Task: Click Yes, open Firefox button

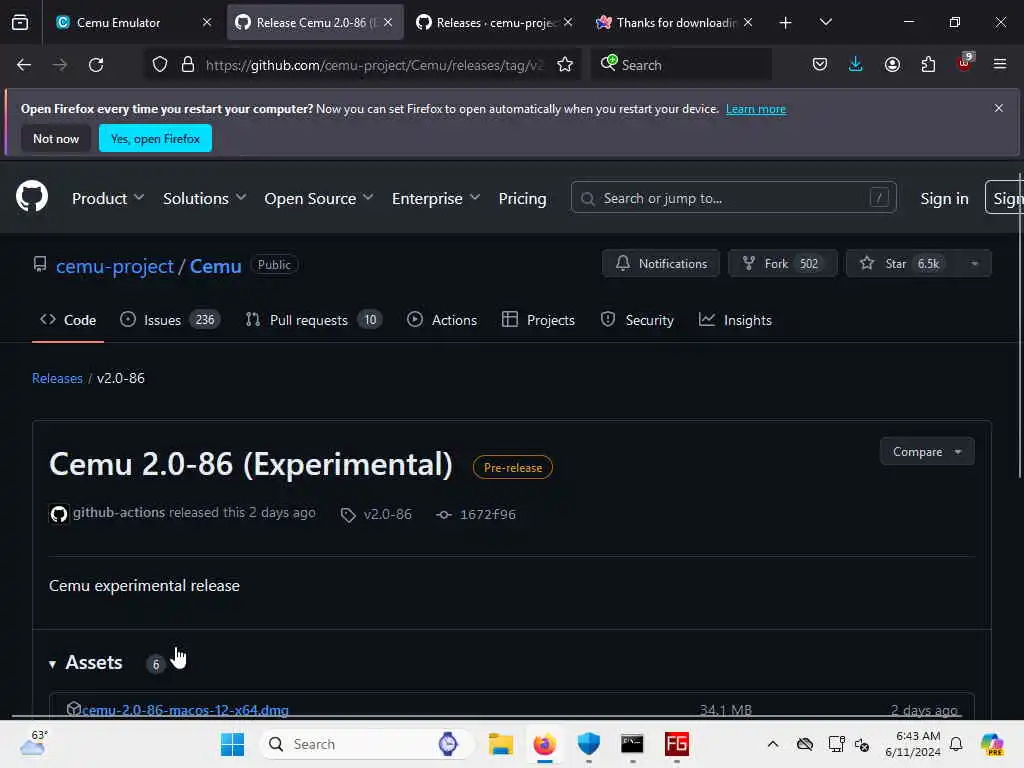Action: tap(155, 138)
